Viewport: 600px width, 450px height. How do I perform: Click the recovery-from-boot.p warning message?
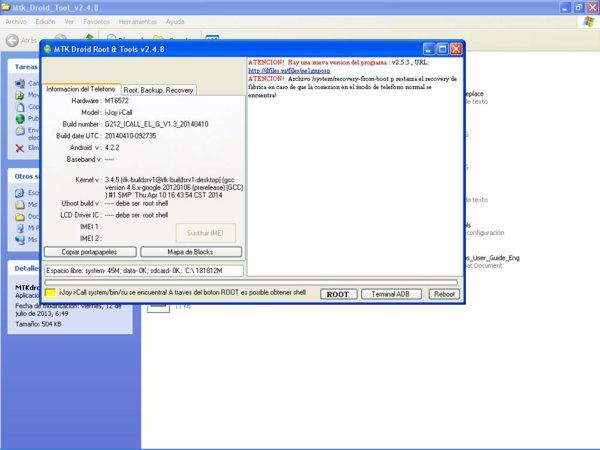click(352, 87)
